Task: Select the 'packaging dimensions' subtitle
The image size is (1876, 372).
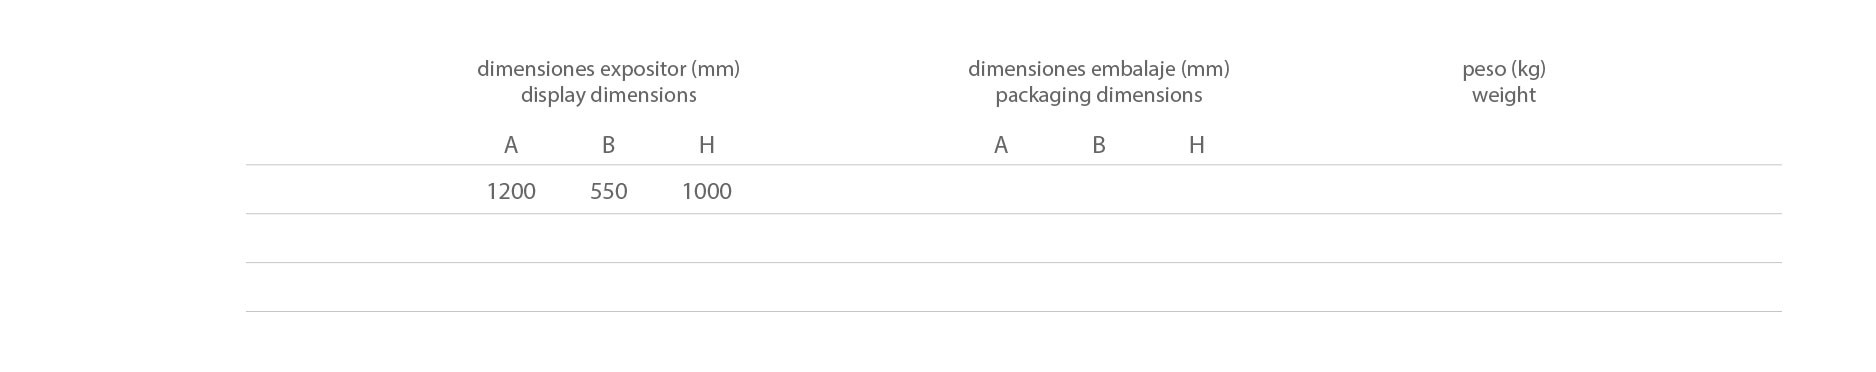Action: pyautogui.click(x=1098, y=95)
